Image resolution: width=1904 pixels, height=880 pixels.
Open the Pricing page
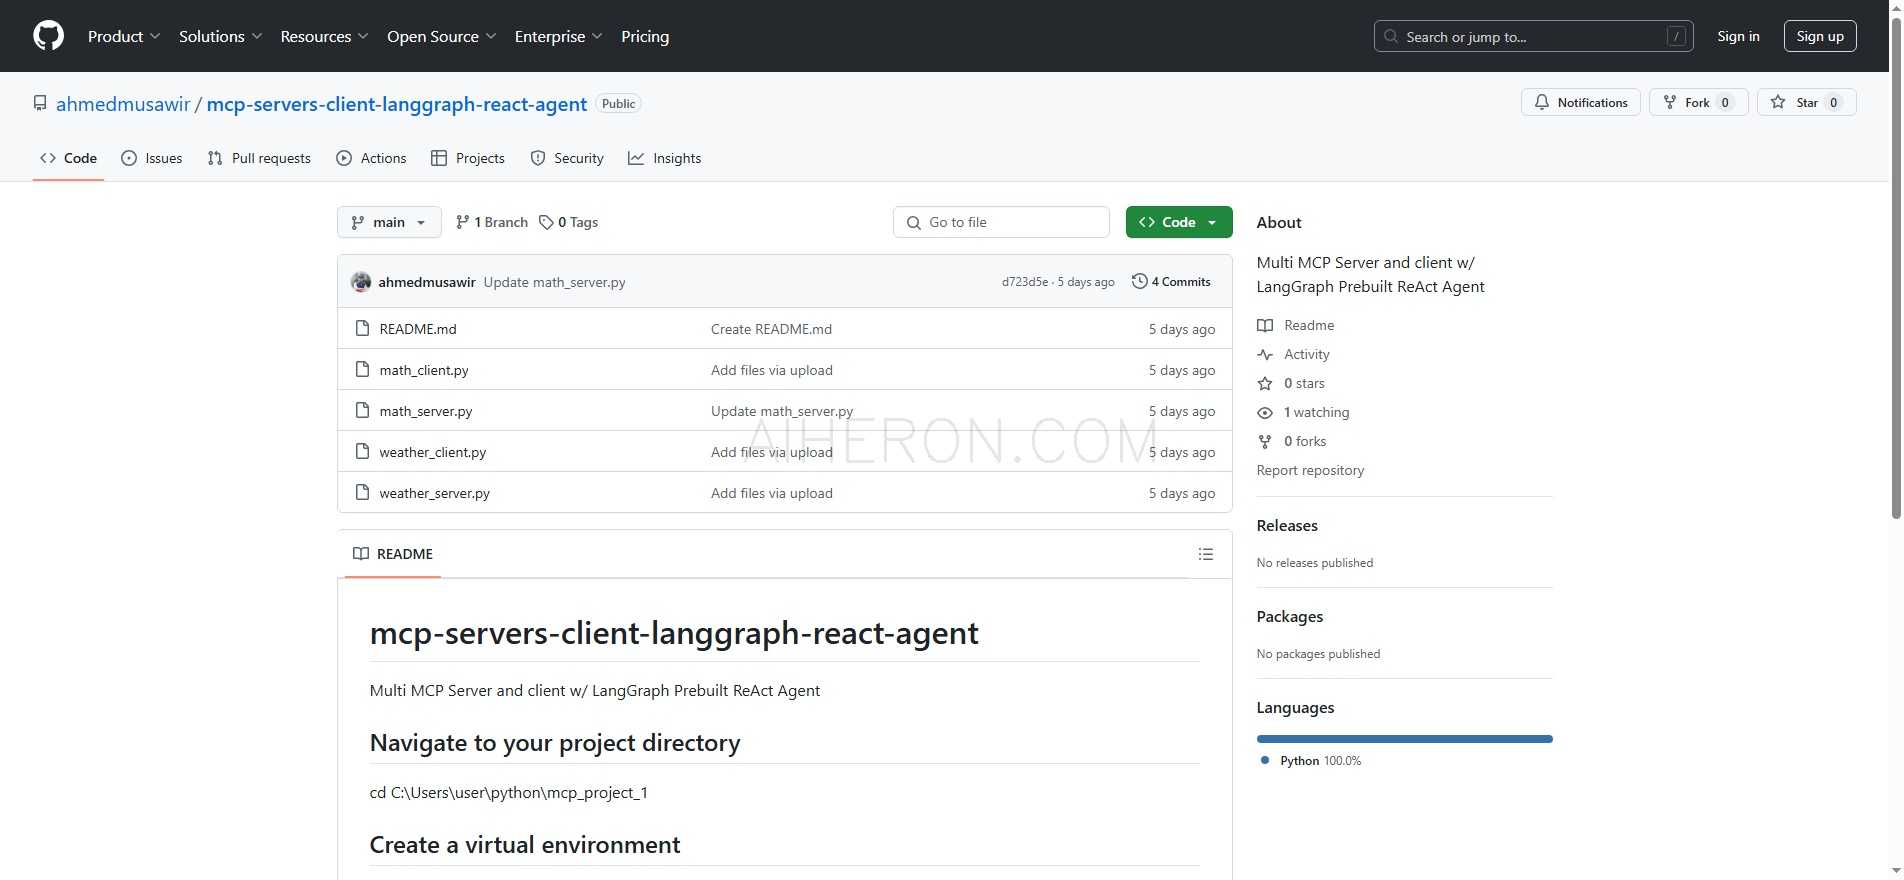645,36
